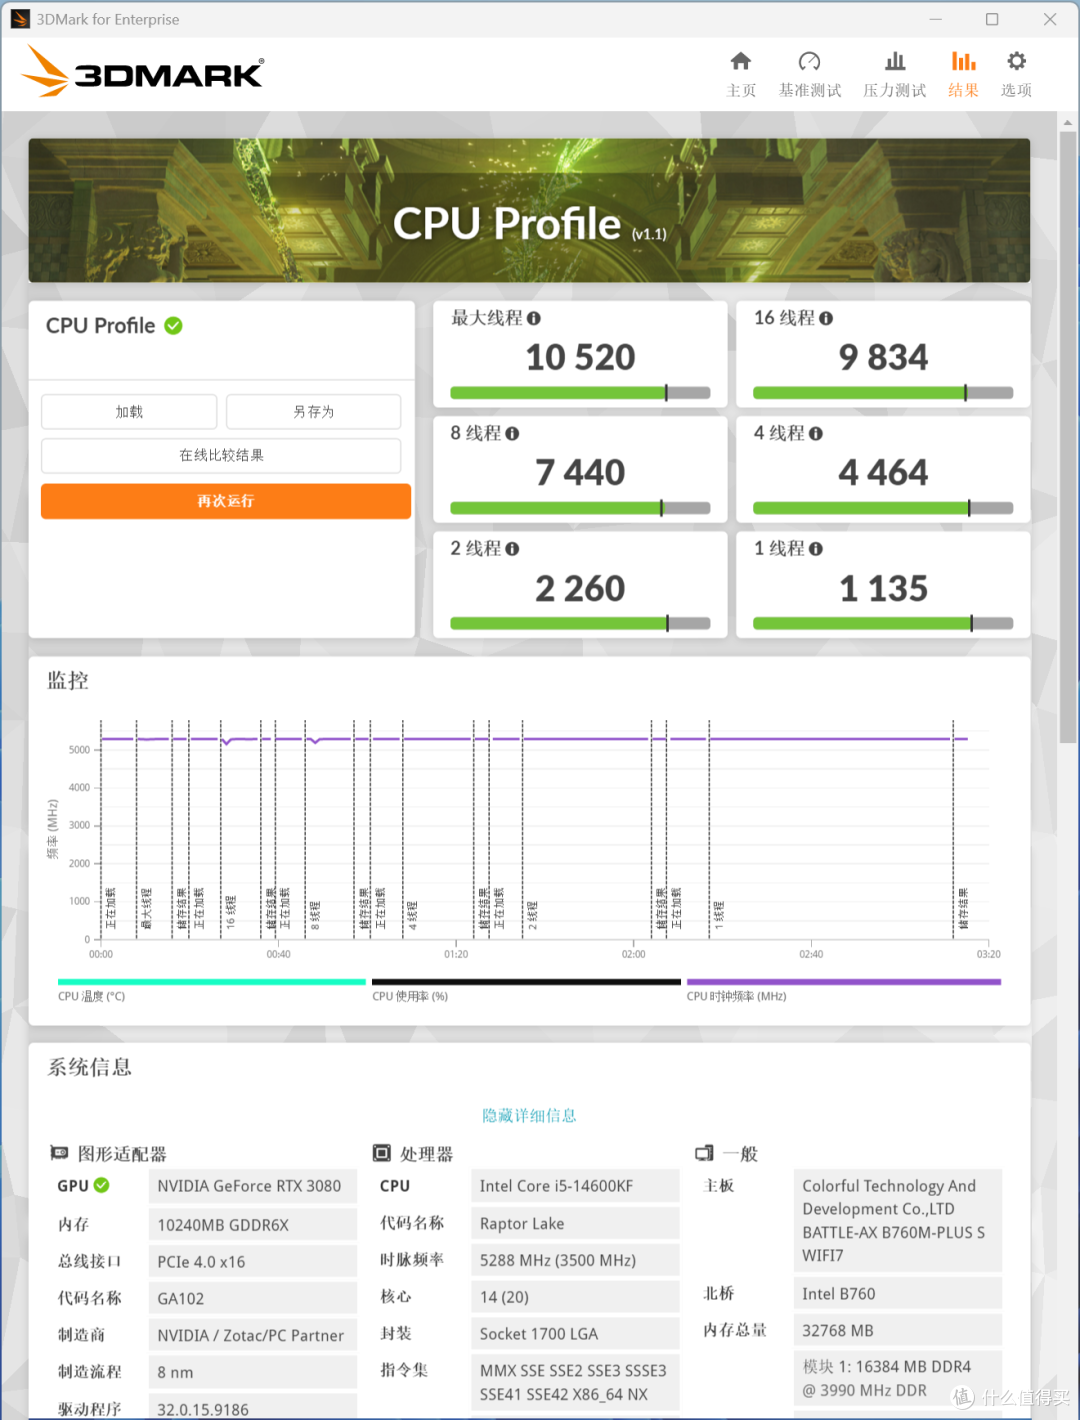Click the 9 834 score value
The height and width of the screenshot is (1420, 1080).
pyautogui.click(x=883, y=357)
